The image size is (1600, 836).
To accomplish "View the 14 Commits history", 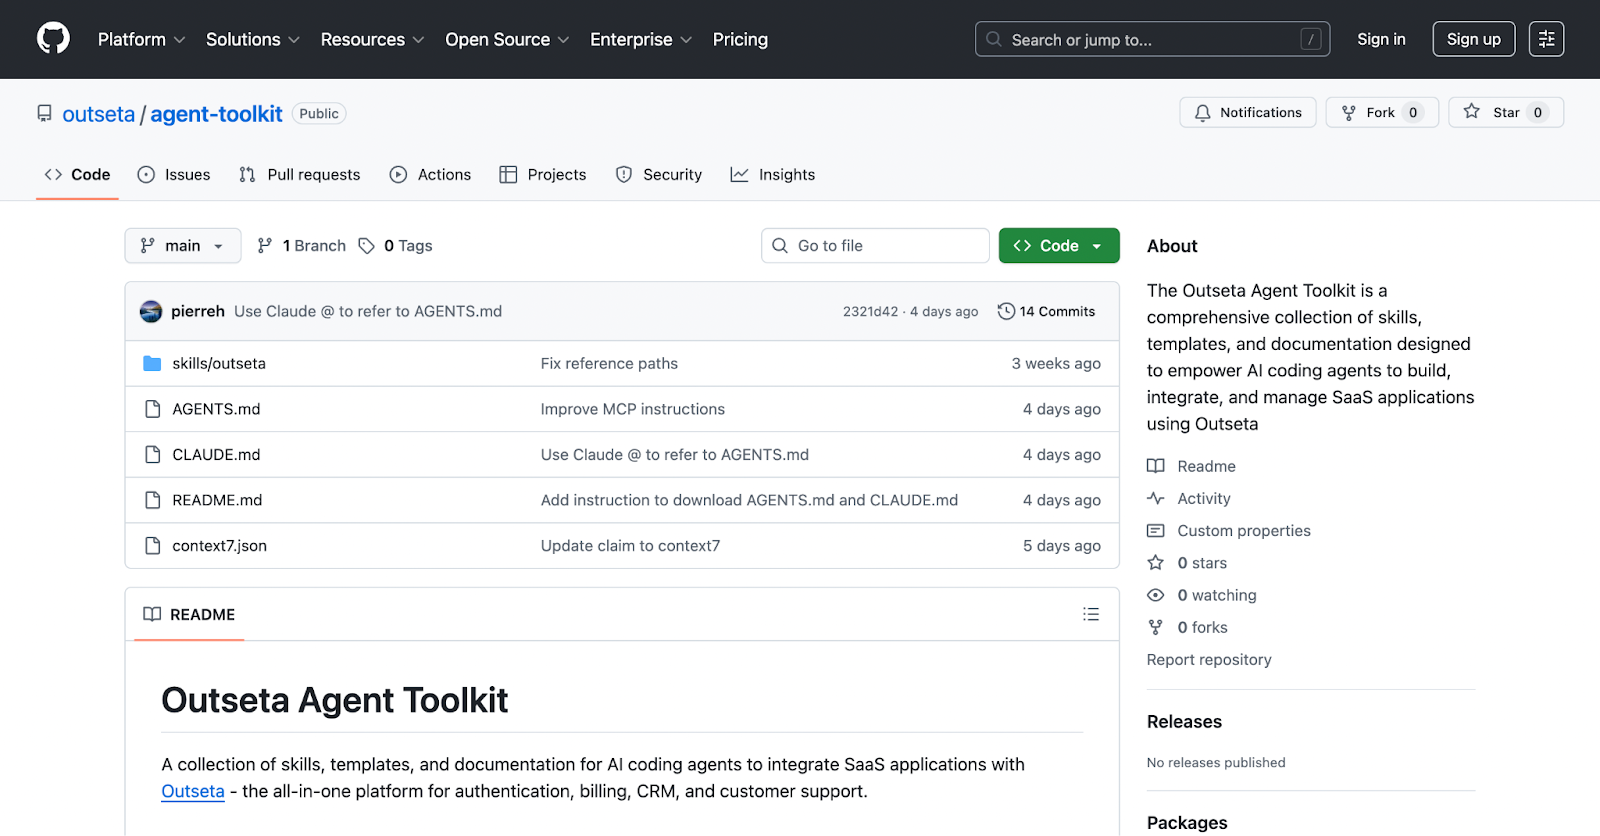I will (1046, 312).
